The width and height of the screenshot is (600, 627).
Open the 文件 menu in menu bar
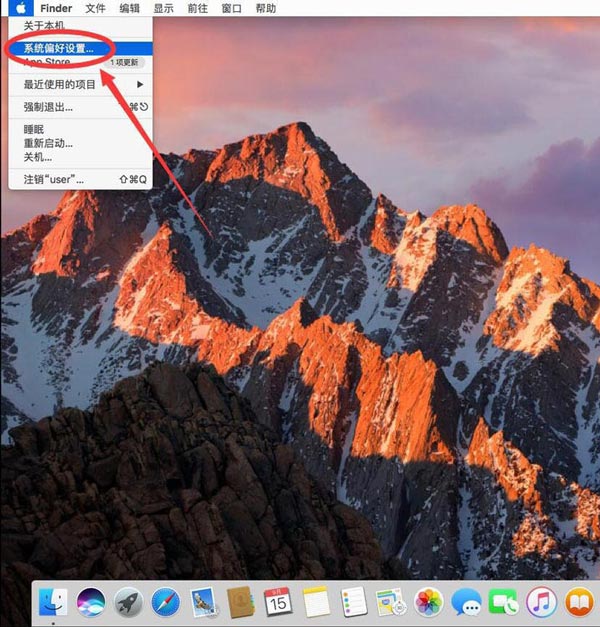(95, 8)
